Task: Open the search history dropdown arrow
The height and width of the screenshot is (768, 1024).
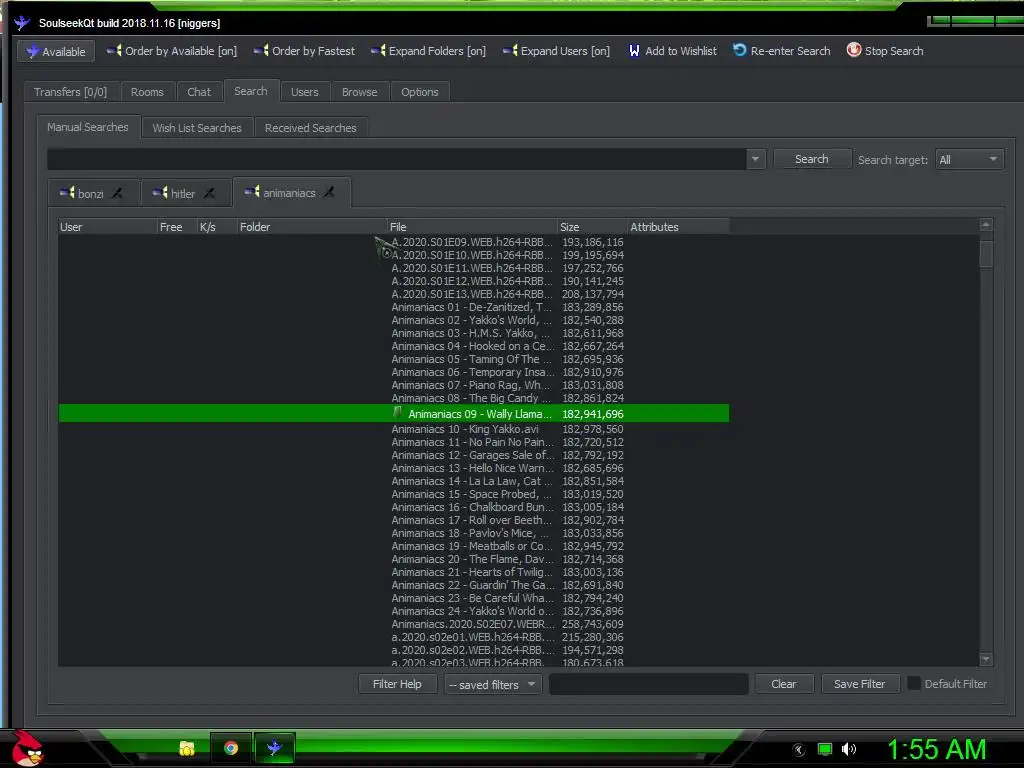Action: tap(756, 159)
